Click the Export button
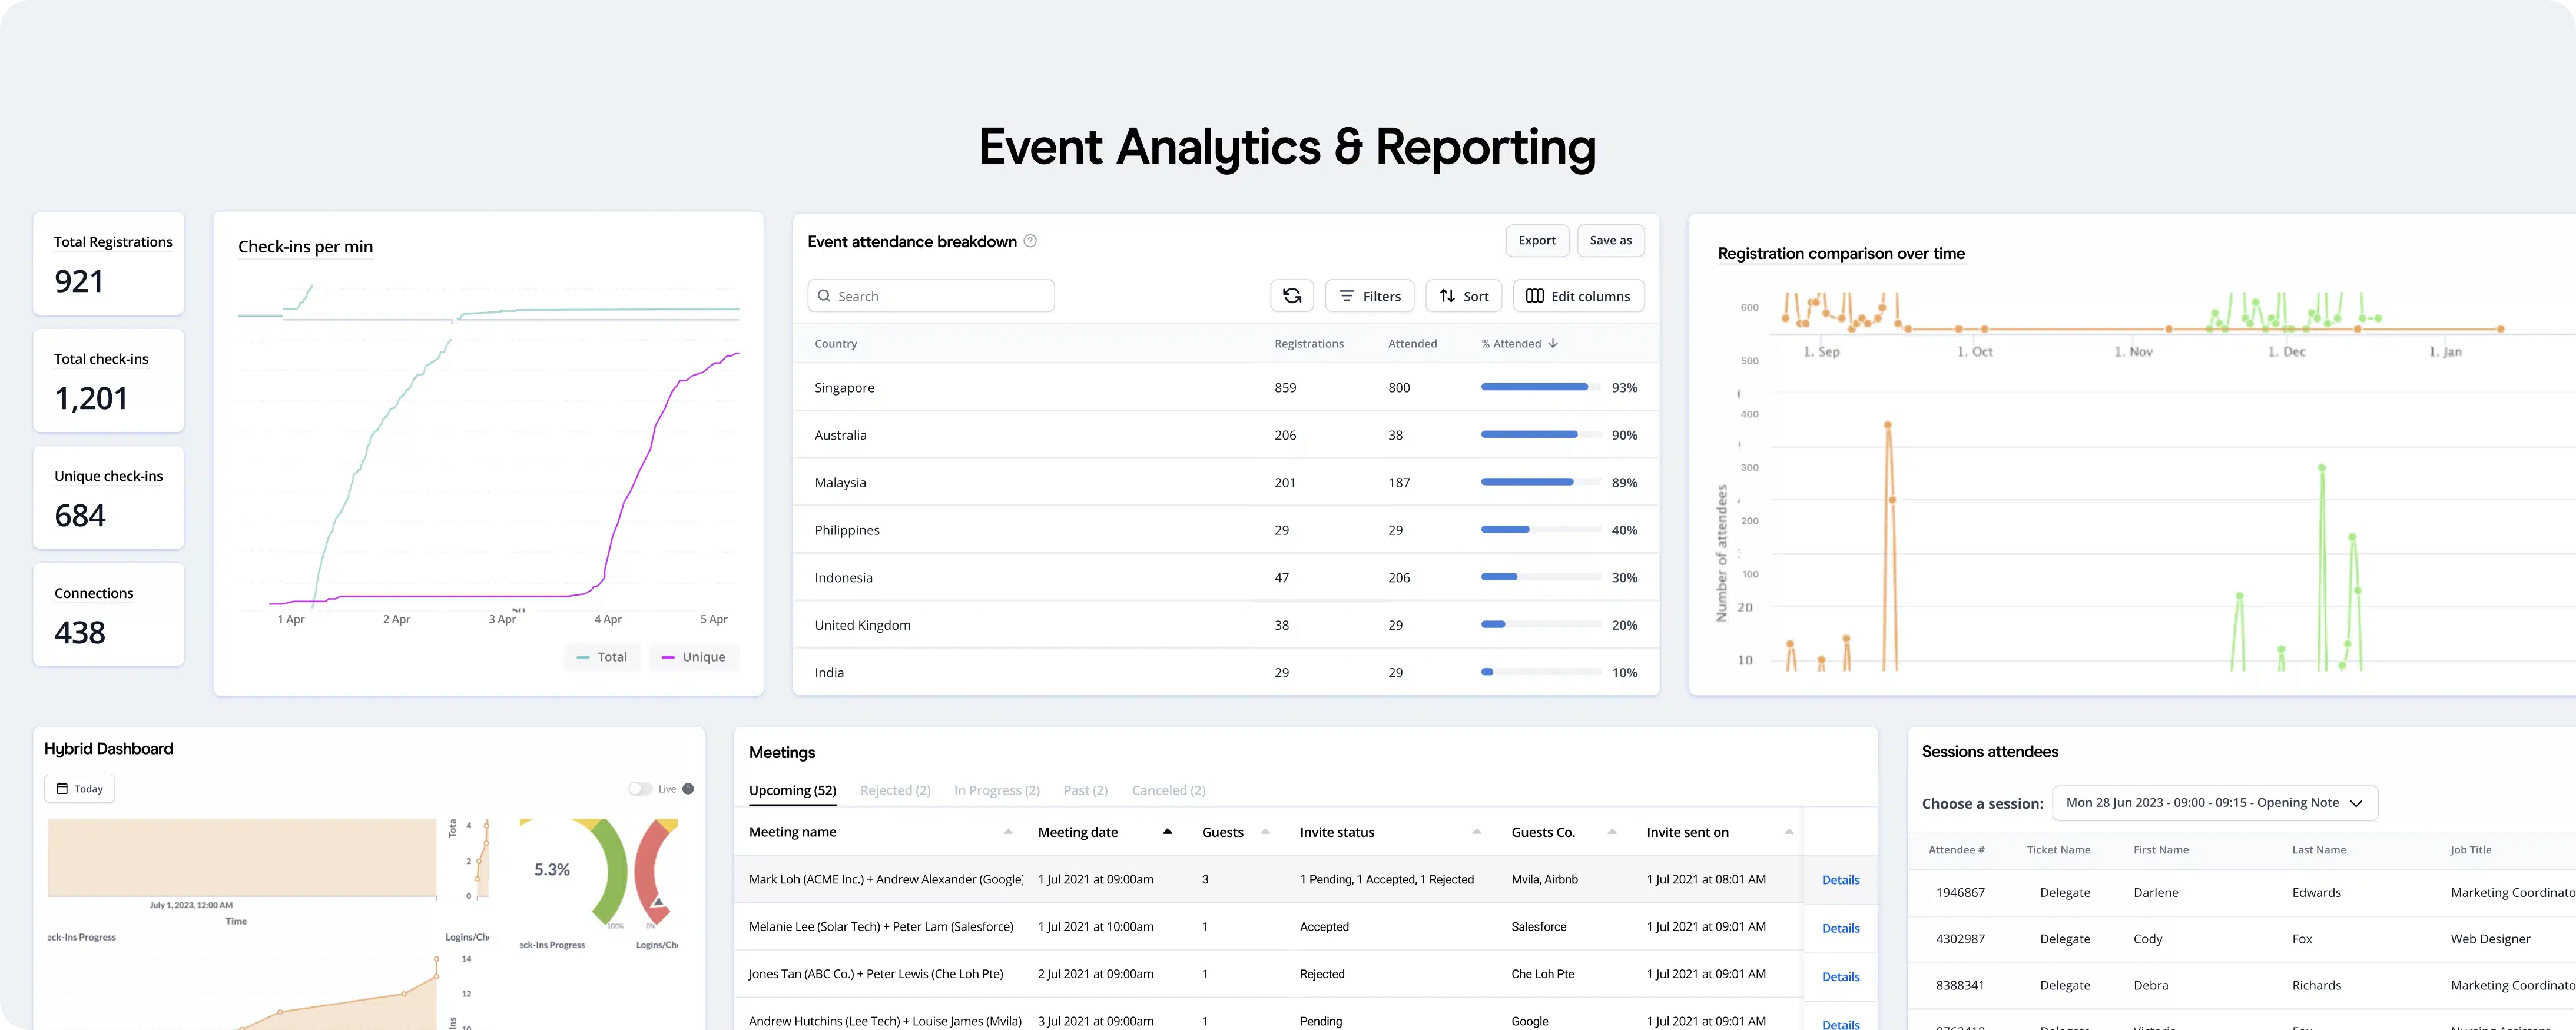 pyautogui.click(x=1536, y=240)
